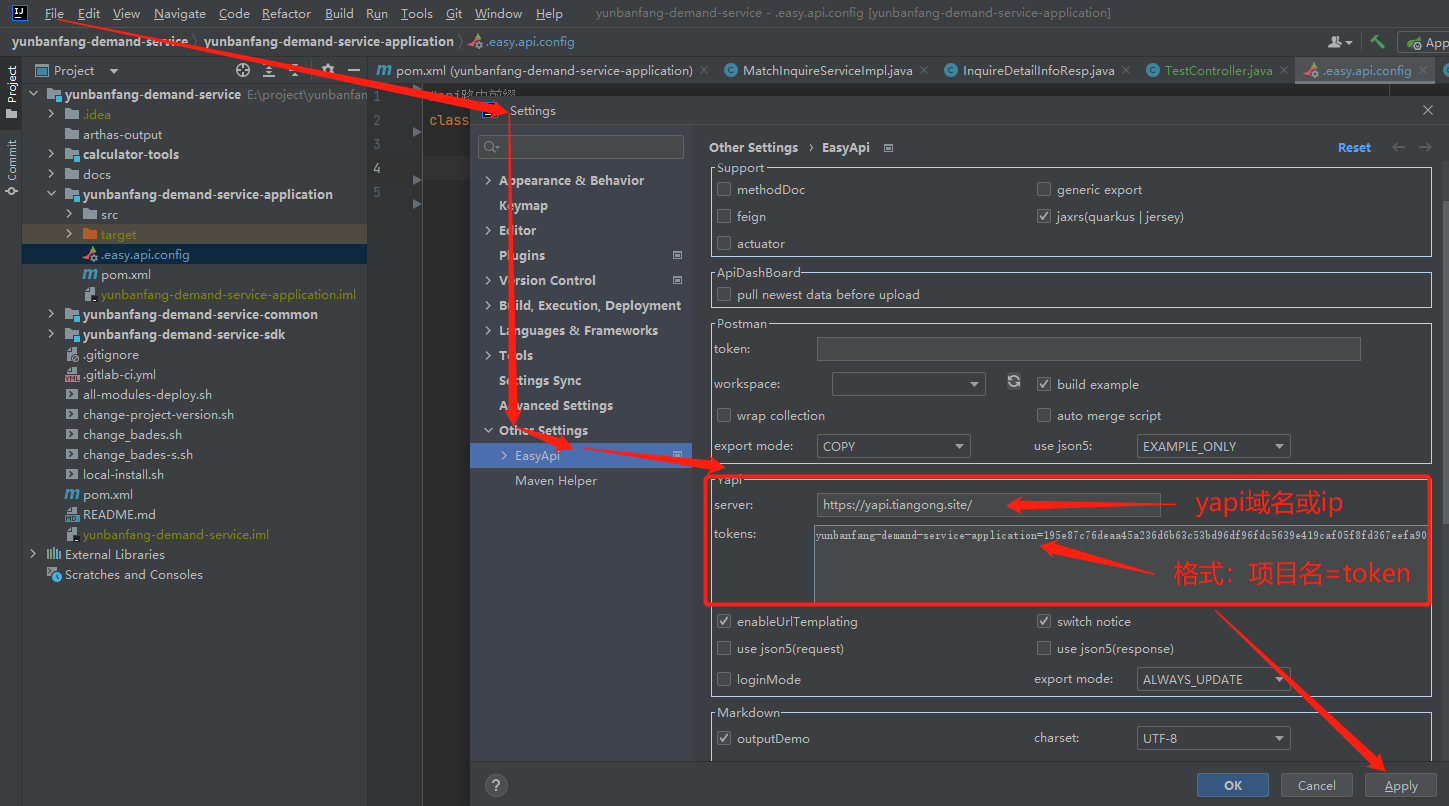The height and width of the screenshot is (806, 1449).
Task: Collapse the Other Settings category
Action: point(488,430)
